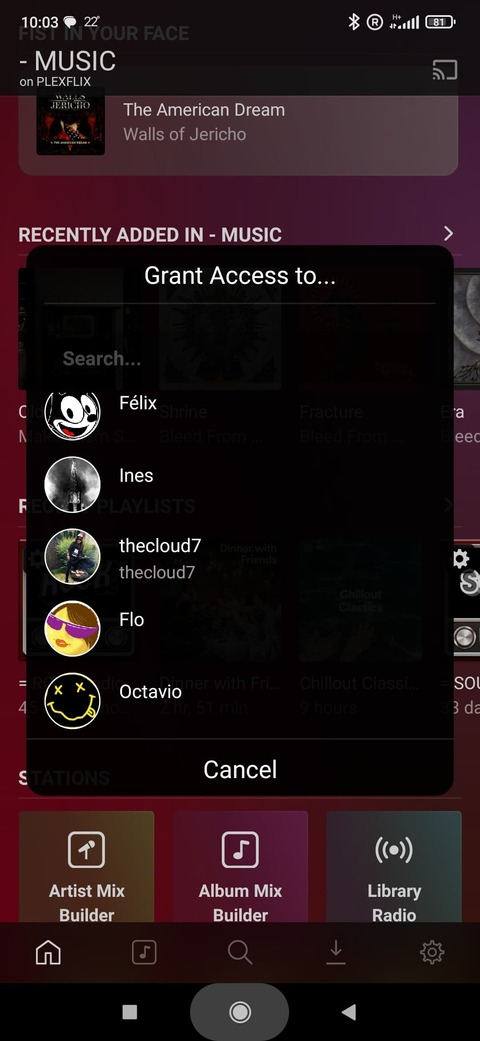
Task: Expand Recently Added in Music chevron
Action: pyautogui.click(x=449, y=234)
